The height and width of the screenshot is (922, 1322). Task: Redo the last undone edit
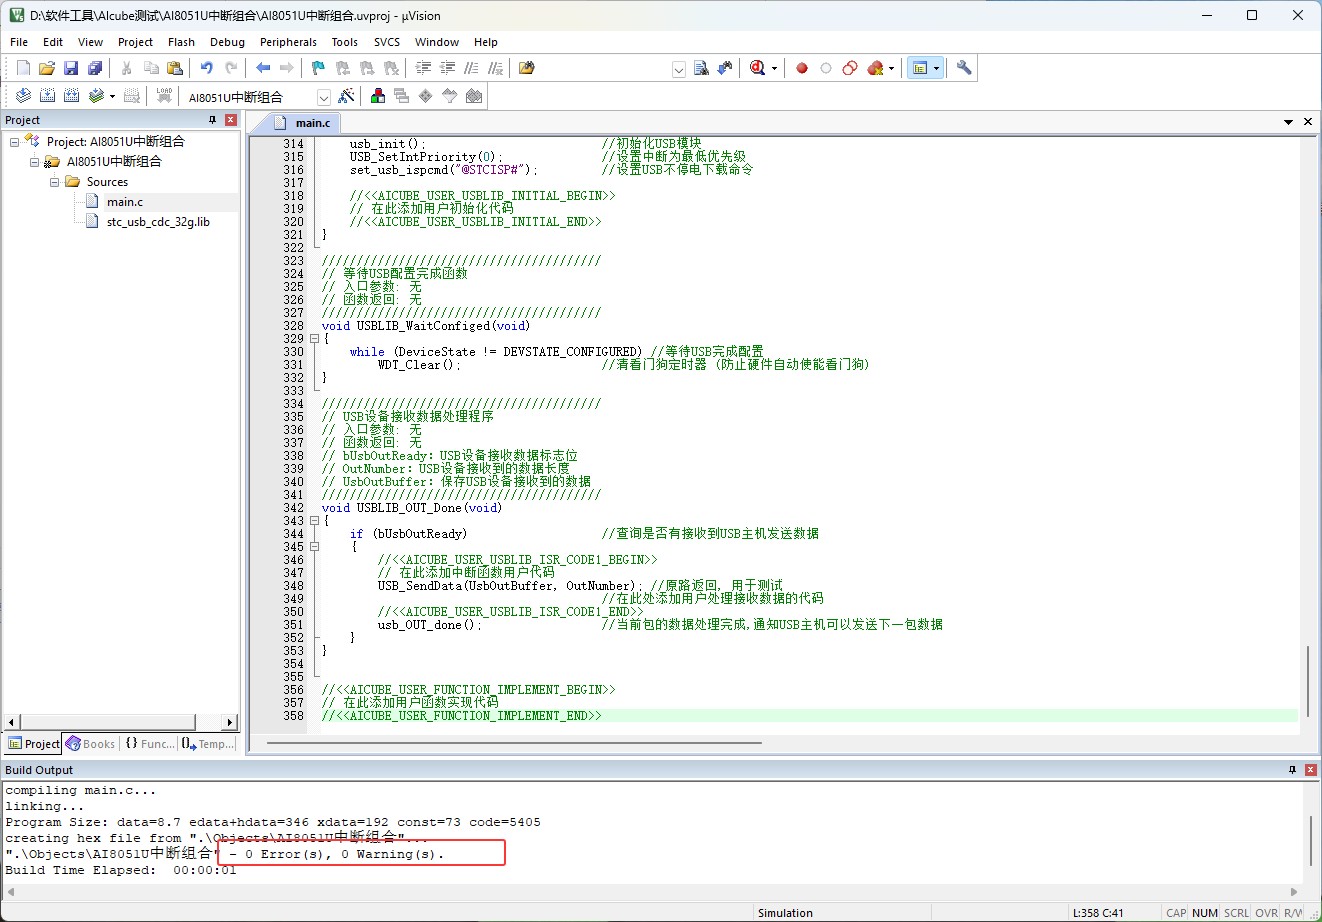(231, 68)
